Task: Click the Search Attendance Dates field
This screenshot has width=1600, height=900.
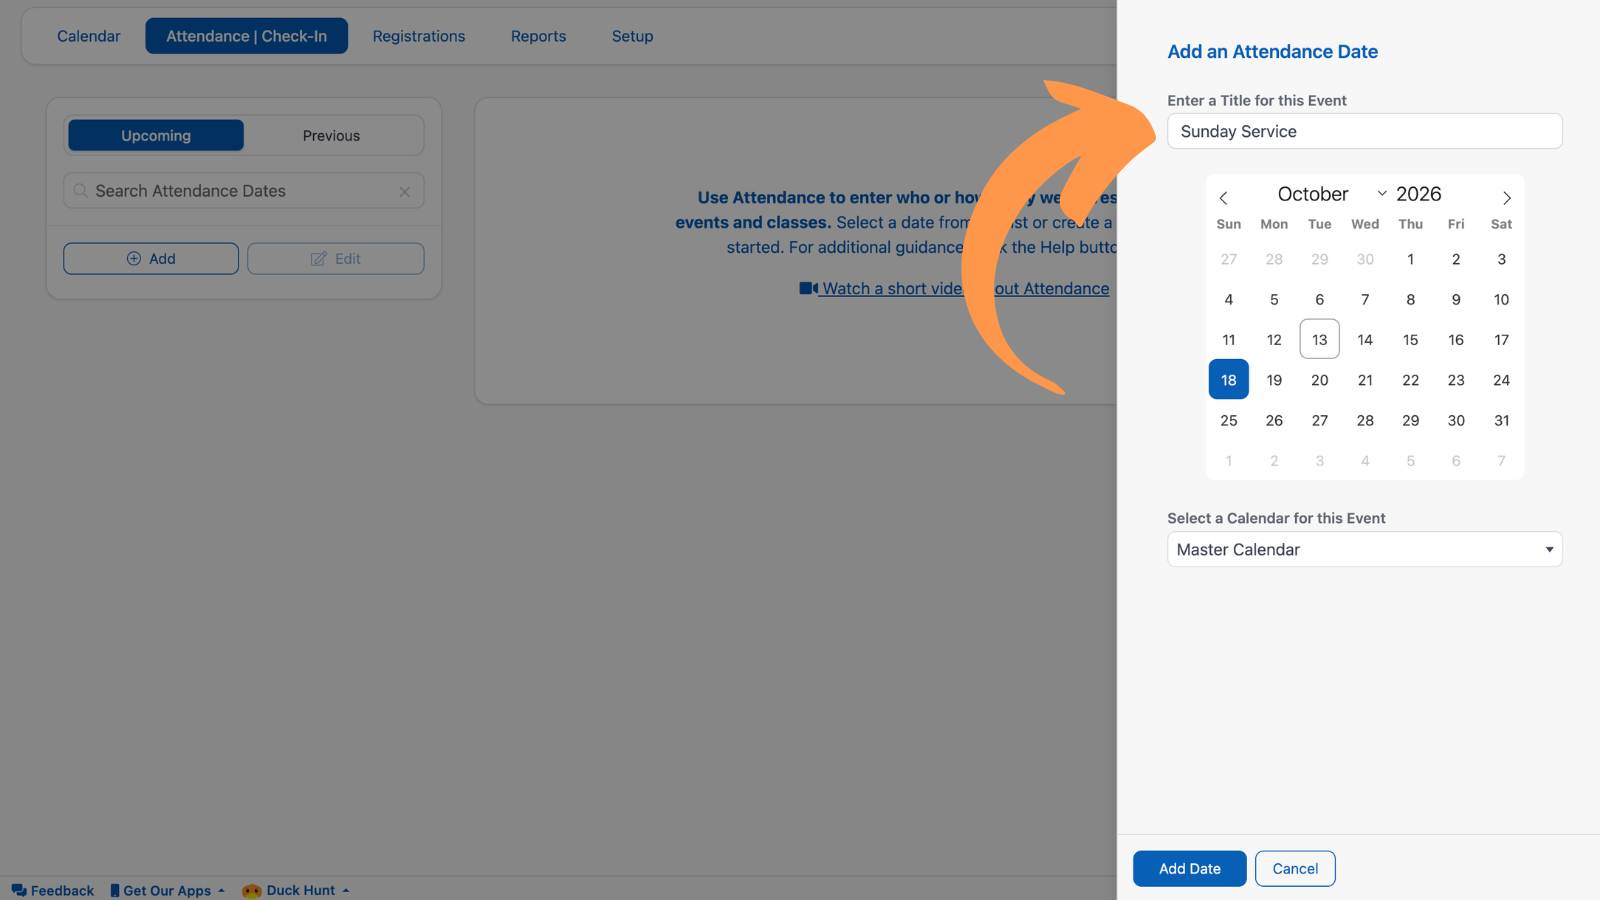Action: point(243,191)
